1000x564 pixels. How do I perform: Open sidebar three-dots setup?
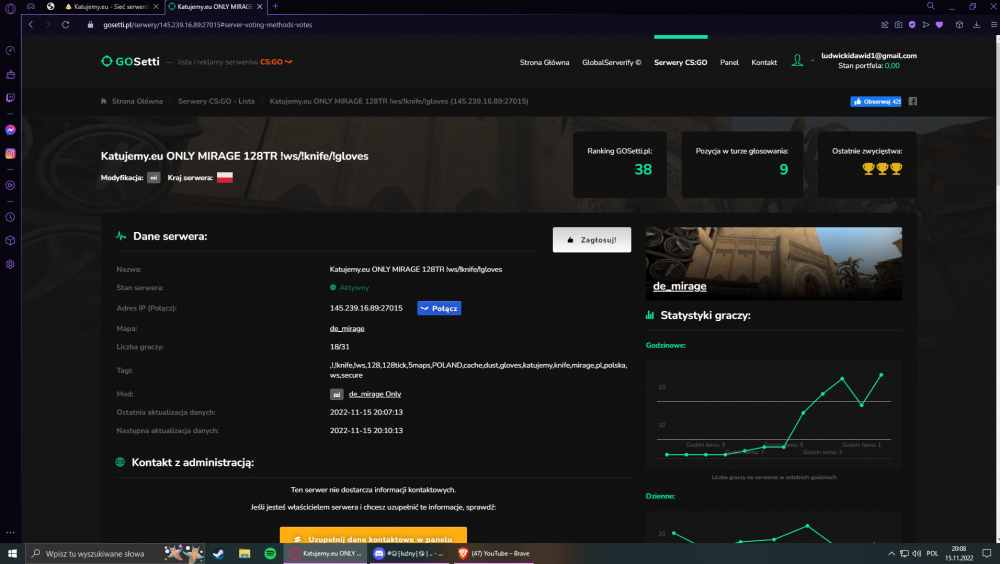(10, 532)
